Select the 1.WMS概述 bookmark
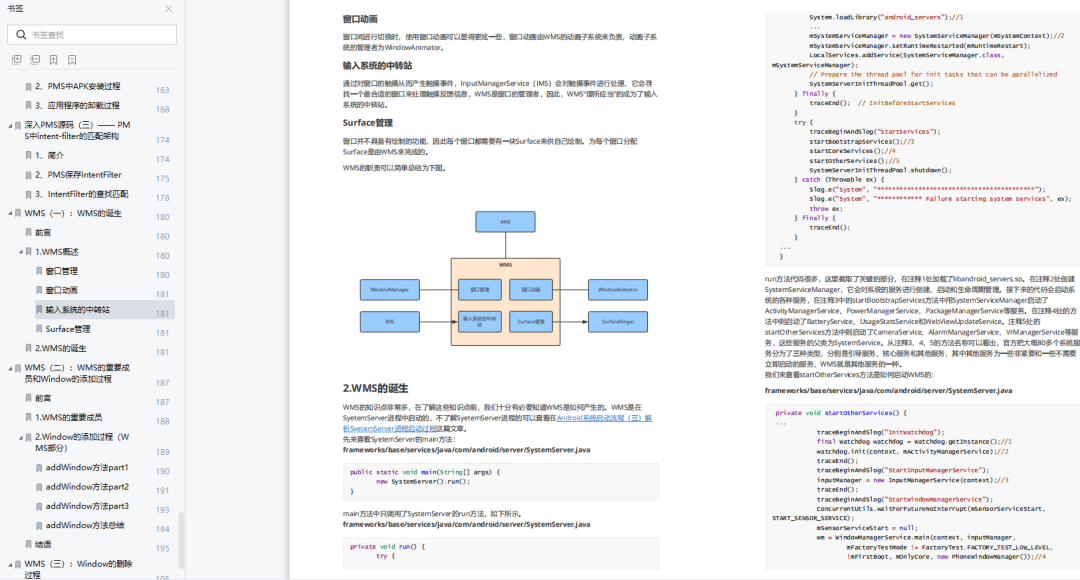1080x580 pixels. pos(56,252)
